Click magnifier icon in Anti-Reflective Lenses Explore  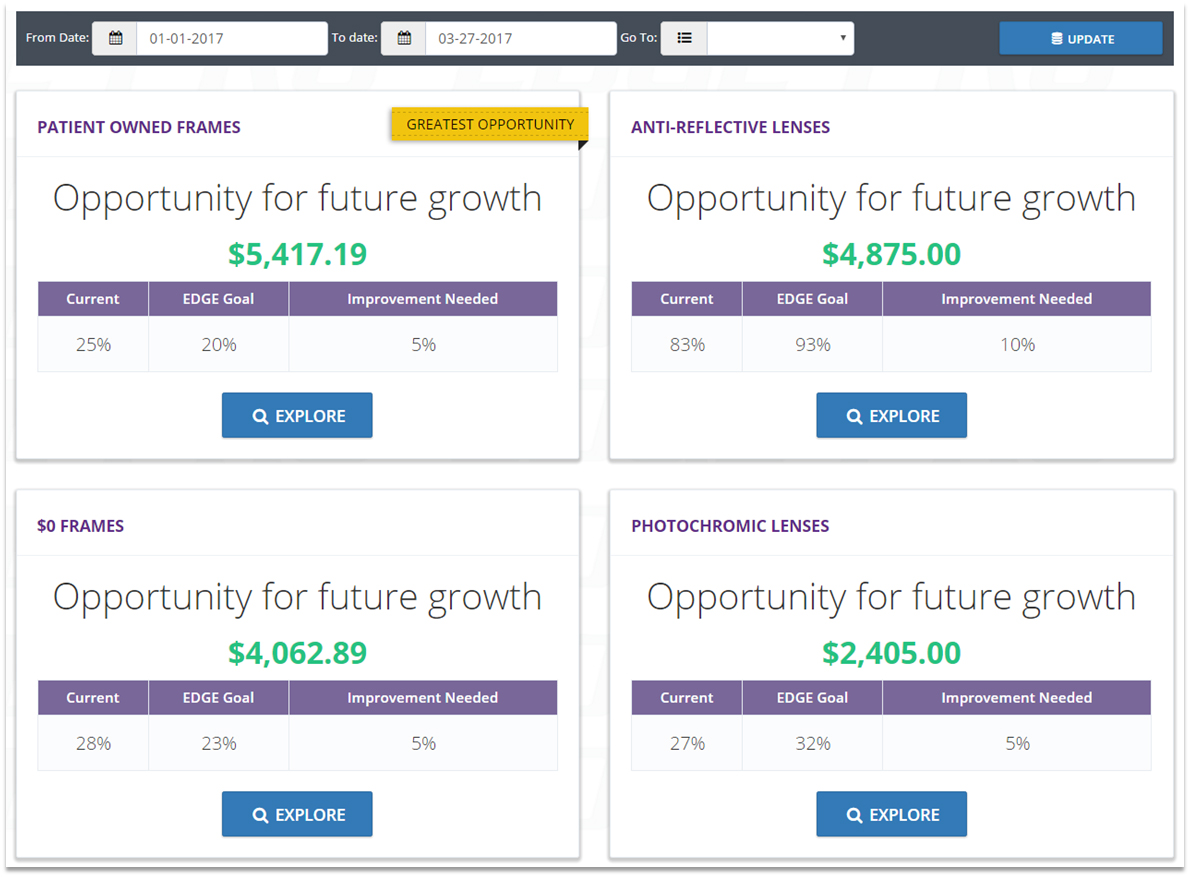[x=854, y=417]
